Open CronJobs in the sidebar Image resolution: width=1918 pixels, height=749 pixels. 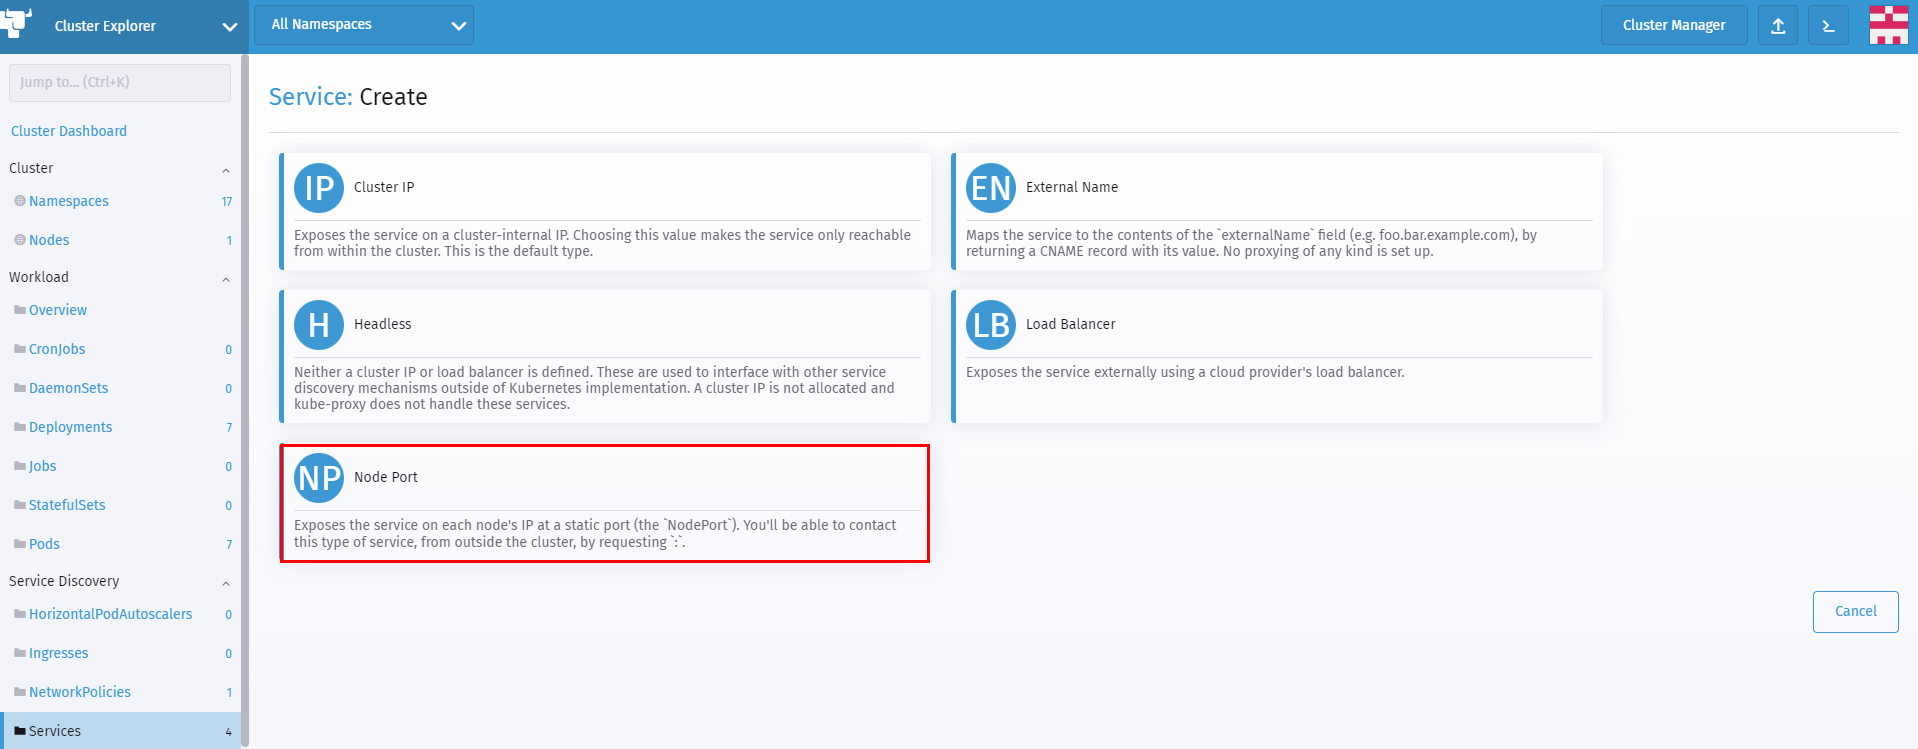[57, 349]
